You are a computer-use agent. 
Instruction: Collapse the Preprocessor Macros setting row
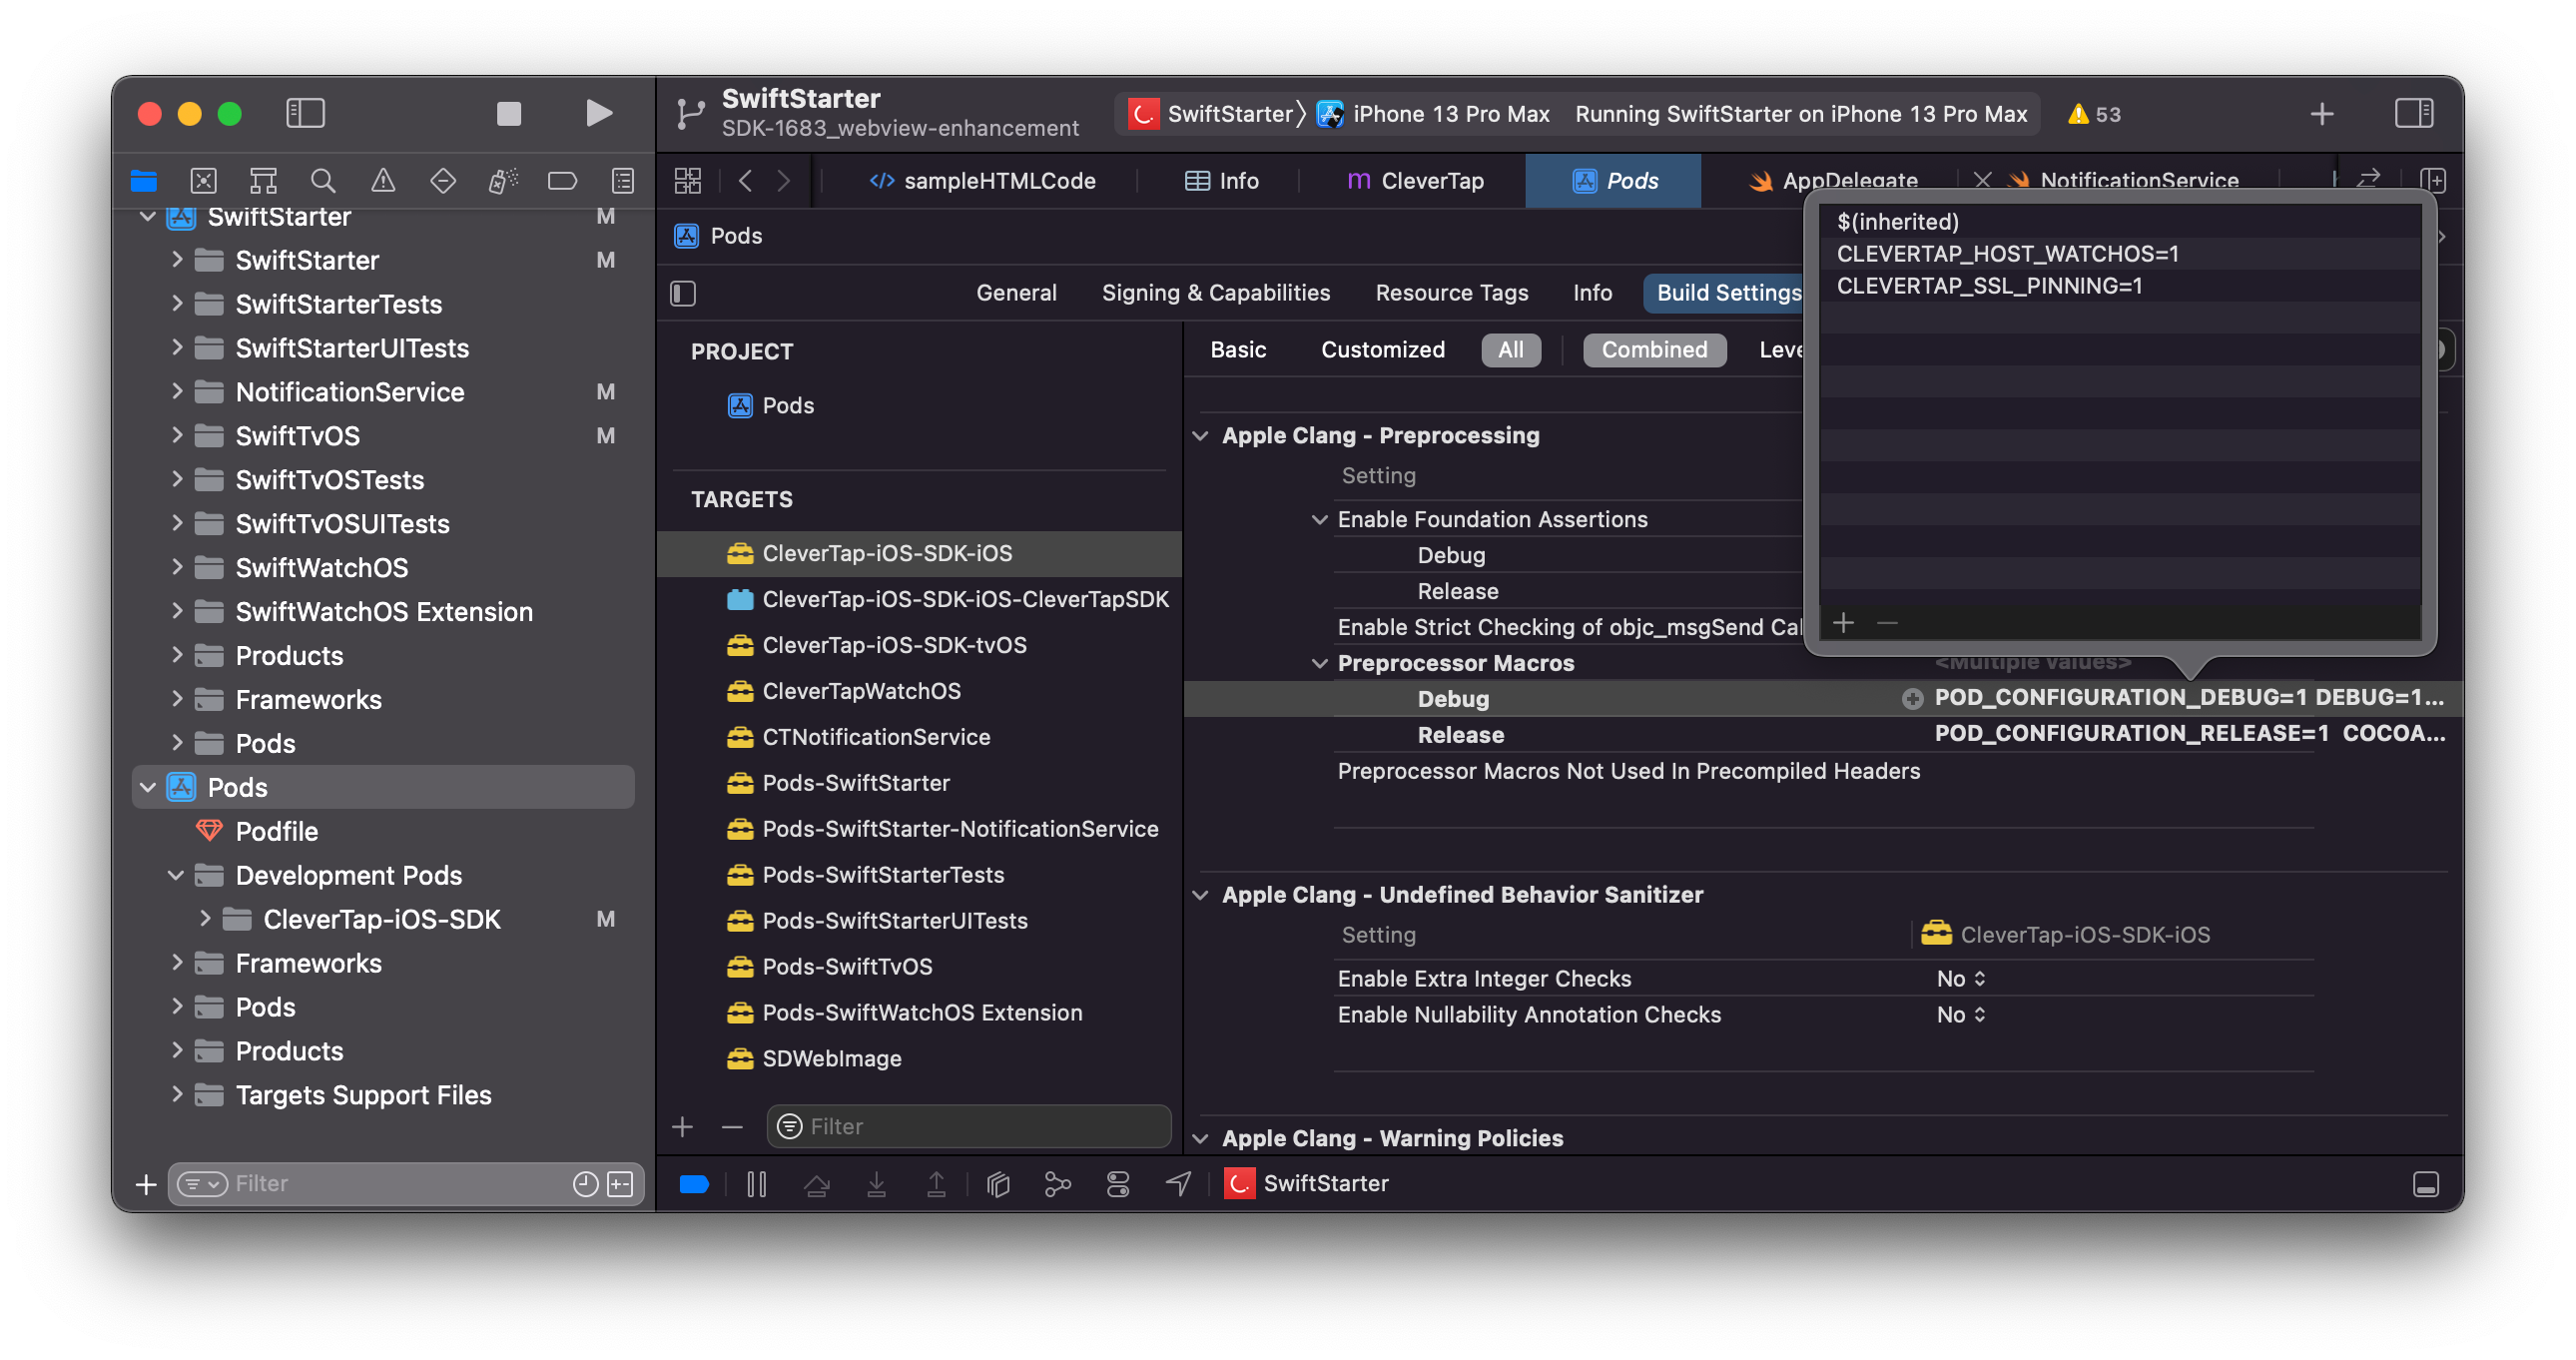1319,663
